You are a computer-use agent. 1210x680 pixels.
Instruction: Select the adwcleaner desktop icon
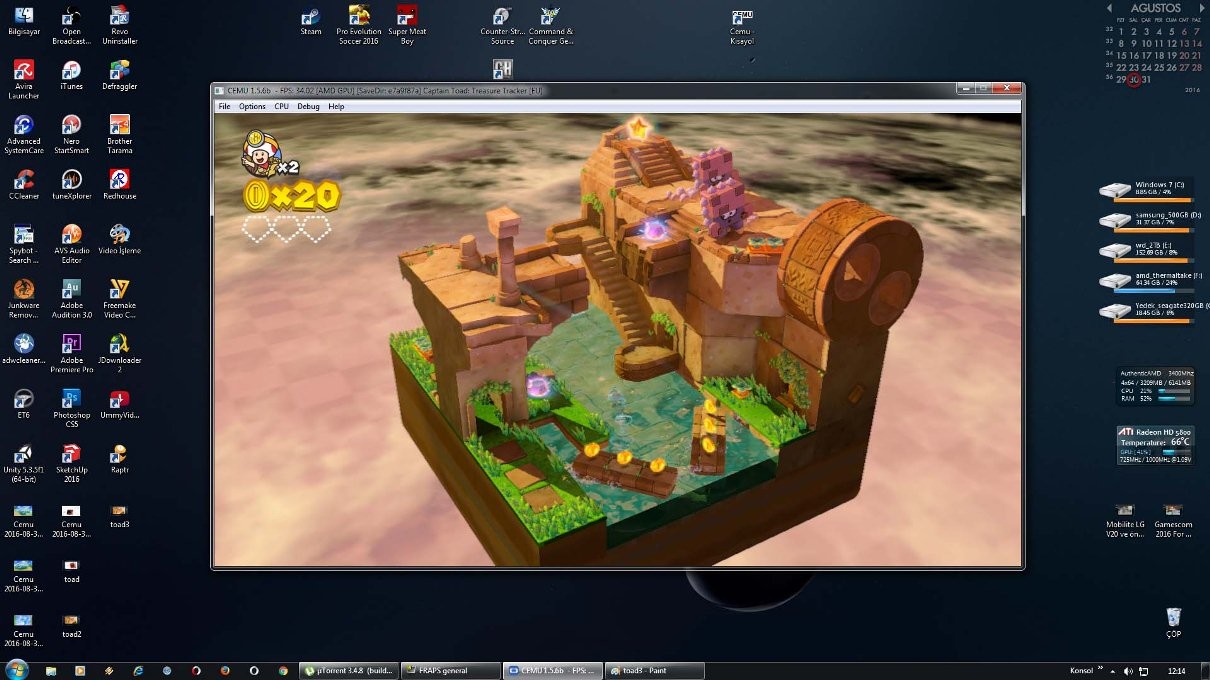(24, 349)
